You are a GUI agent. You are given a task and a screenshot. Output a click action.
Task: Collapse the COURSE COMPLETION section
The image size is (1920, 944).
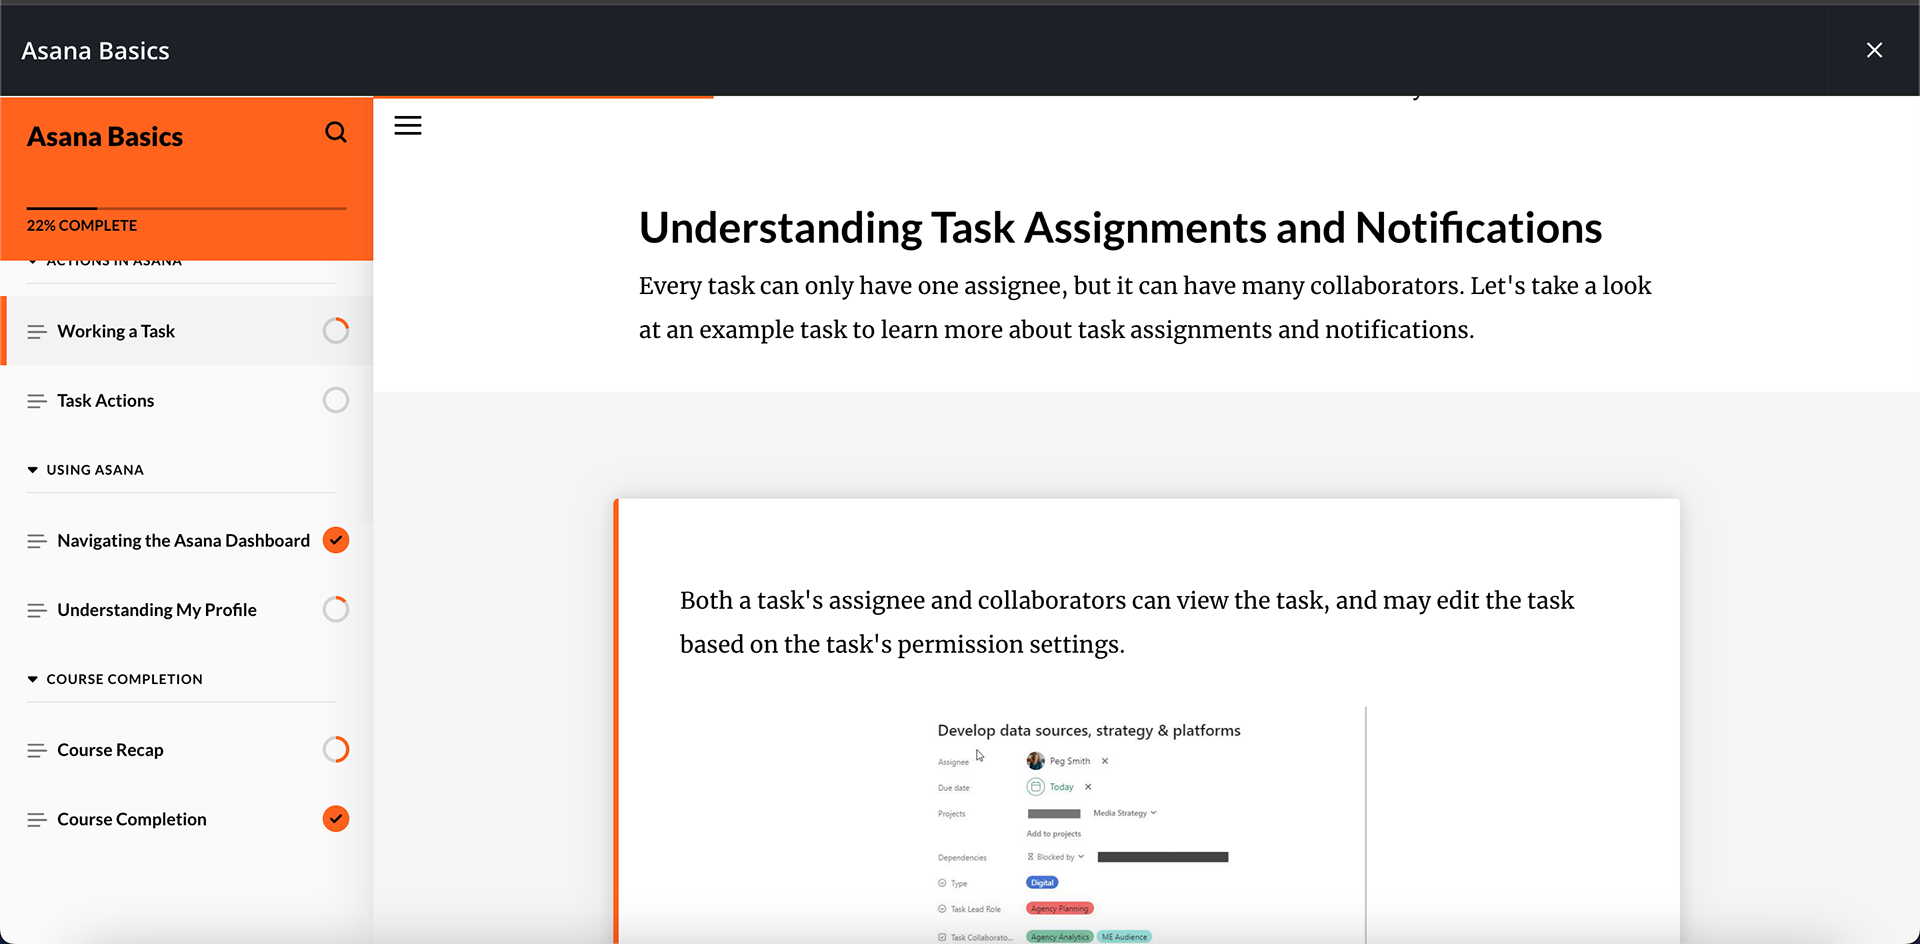tap(115, 679)
